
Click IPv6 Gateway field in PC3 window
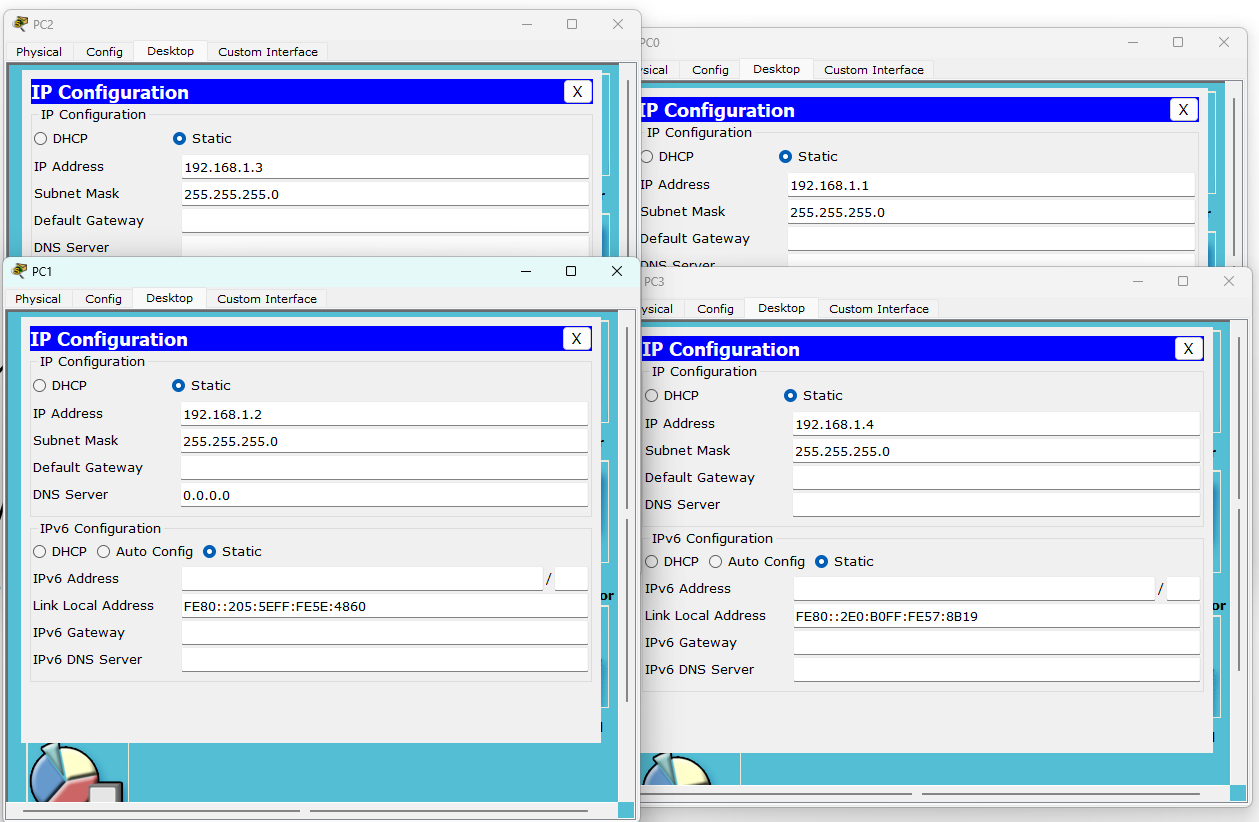tap(996, 643)
